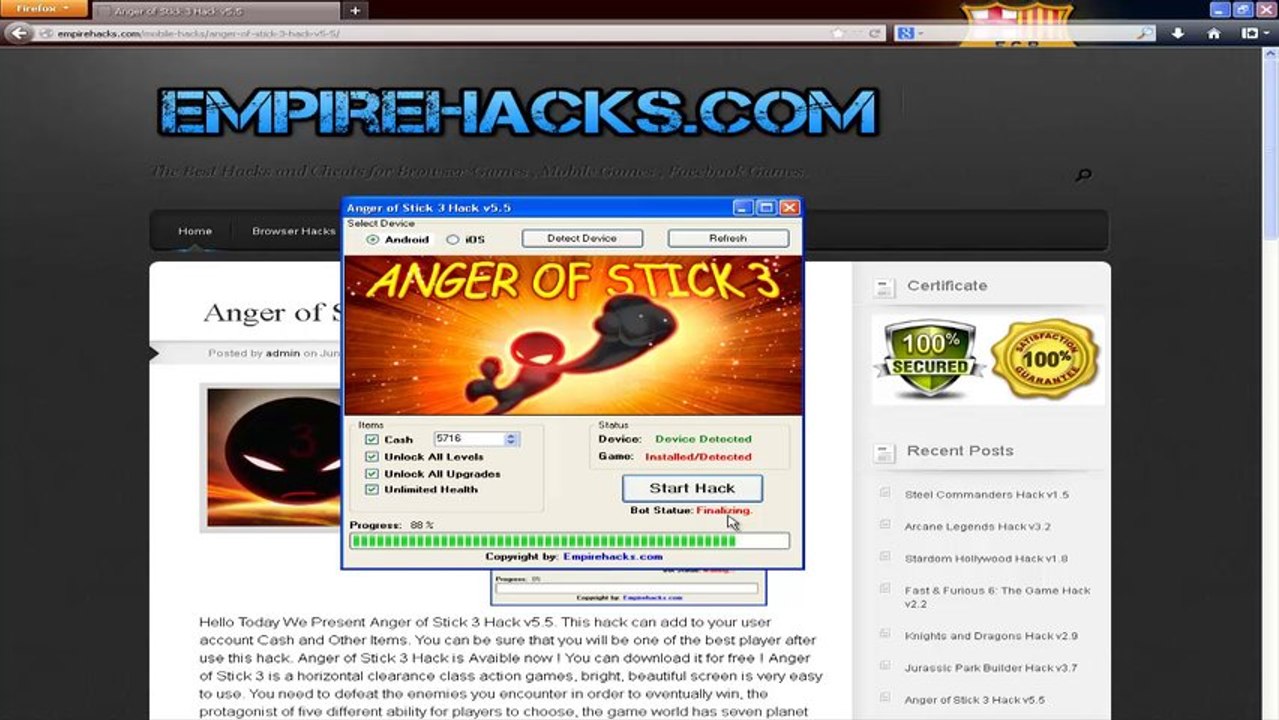Minimize the Anger of Stick 3 Hack window

point(742,207)
